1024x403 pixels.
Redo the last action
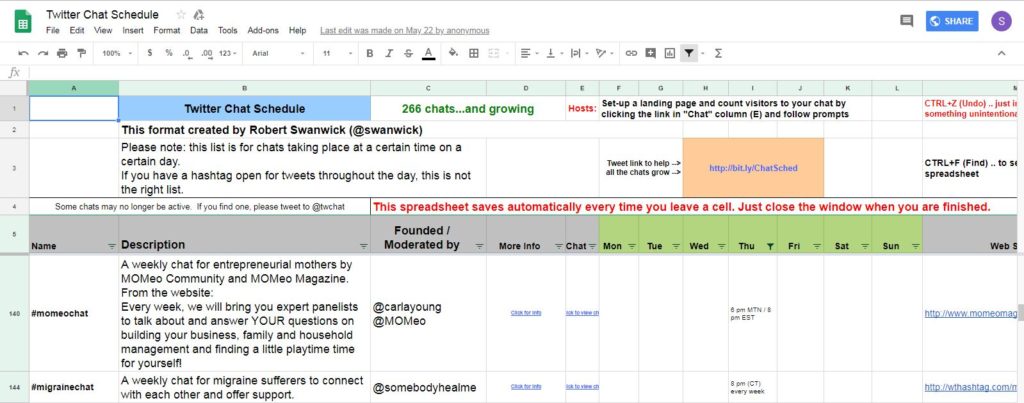[43, 53]
